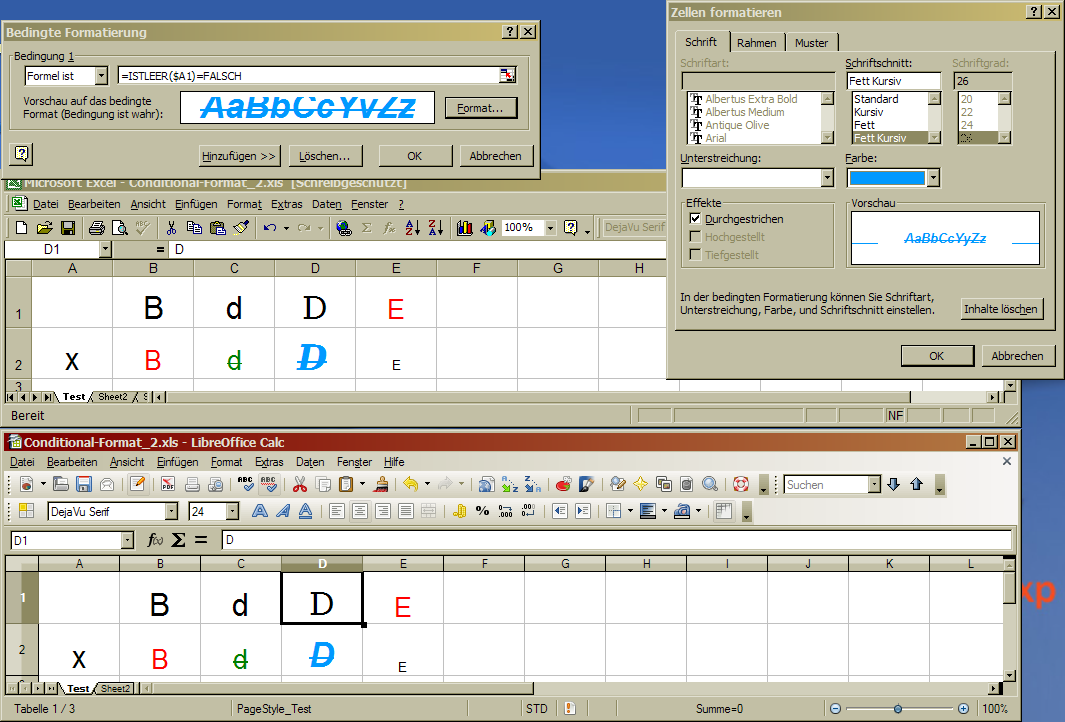Click the scissors Cut icon in LibreOffice
Viewport: 1065px width, 722px height.
pos(299,485)
